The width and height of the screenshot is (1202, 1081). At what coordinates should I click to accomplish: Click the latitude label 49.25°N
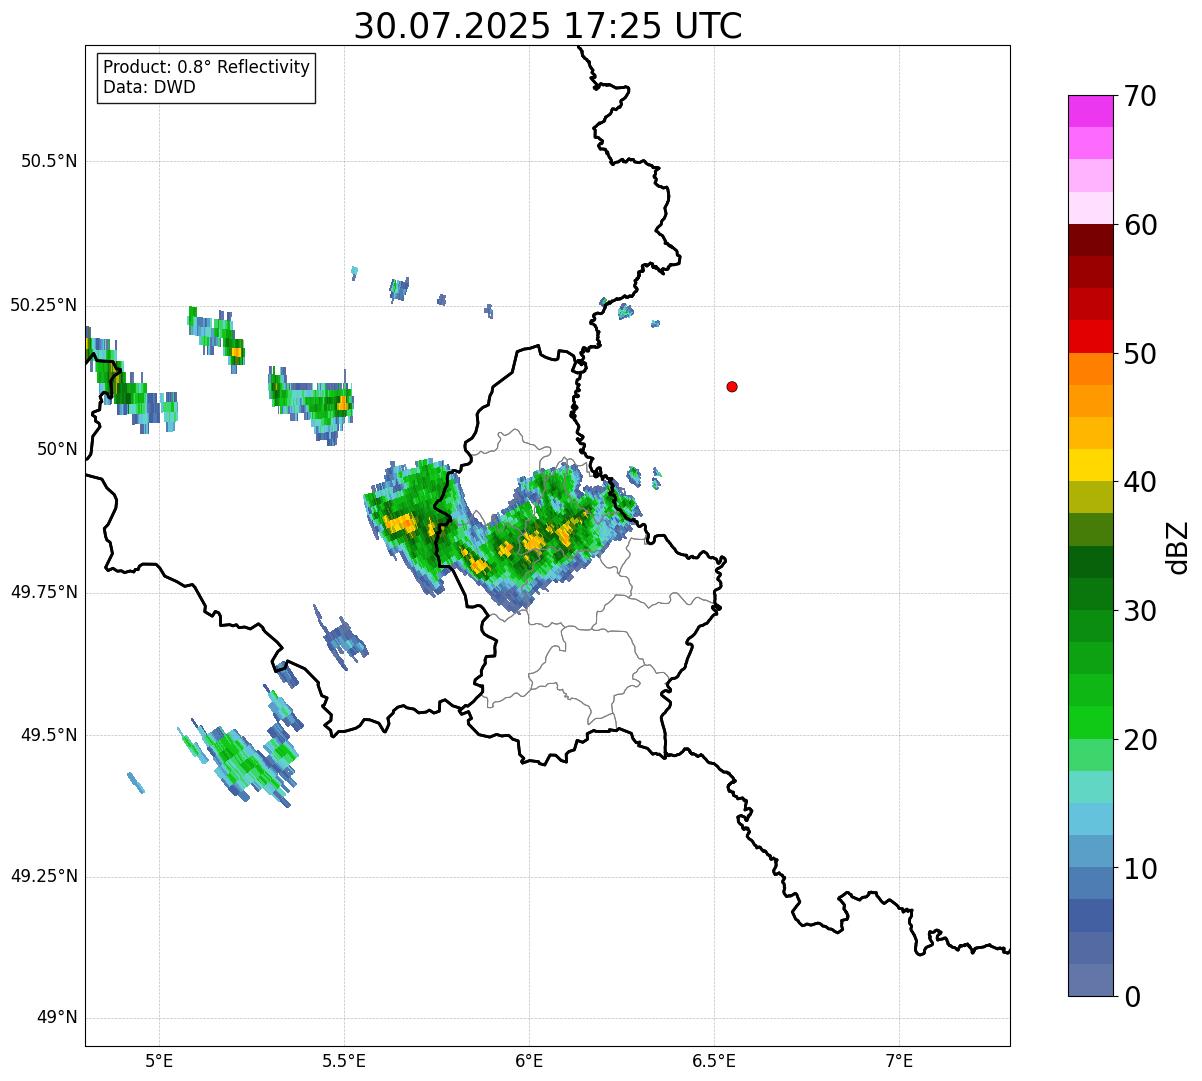43,877
